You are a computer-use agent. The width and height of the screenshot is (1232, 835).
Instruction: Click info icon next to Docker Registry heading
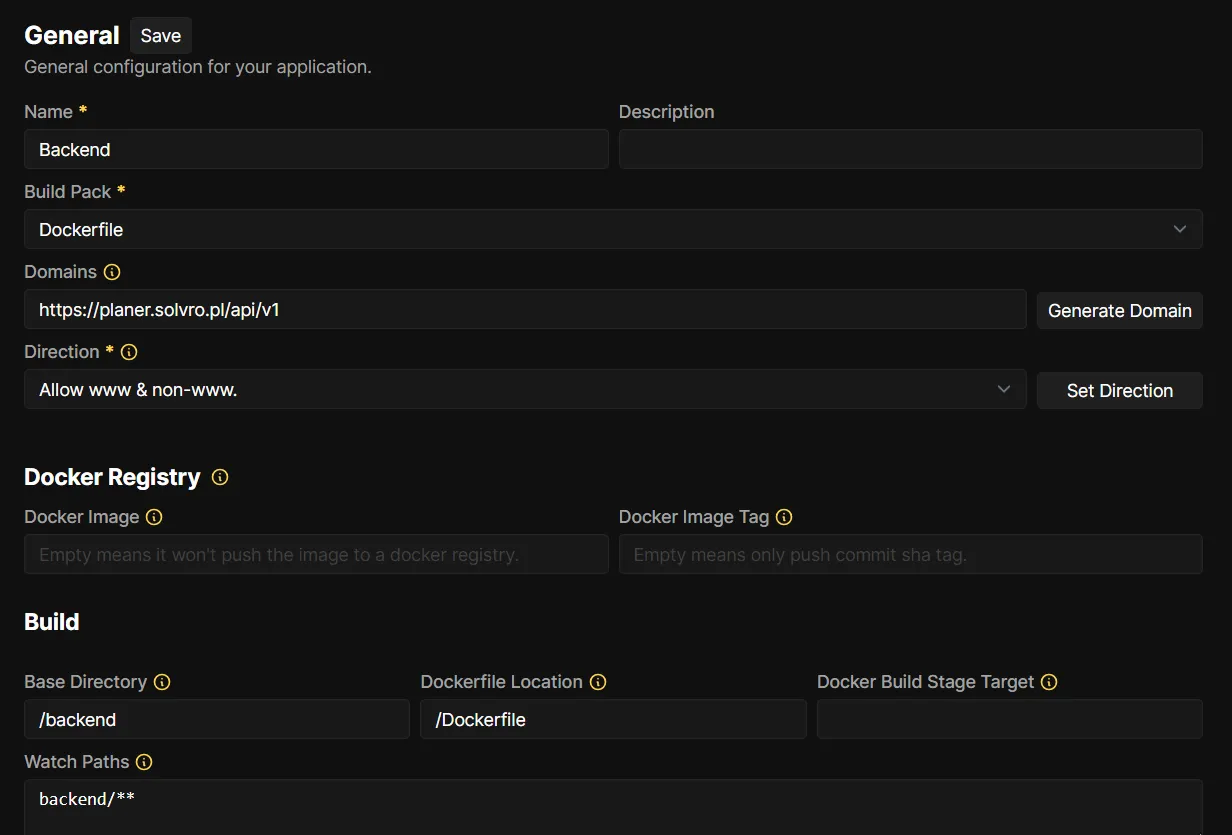(220, 477)
